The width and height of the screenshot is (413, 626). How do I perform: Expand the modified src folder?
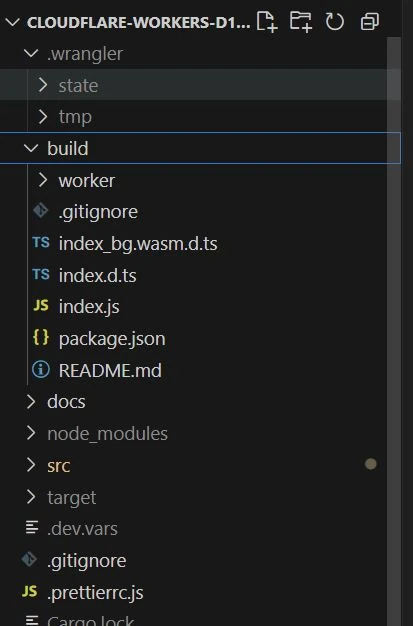coord(31,465)
